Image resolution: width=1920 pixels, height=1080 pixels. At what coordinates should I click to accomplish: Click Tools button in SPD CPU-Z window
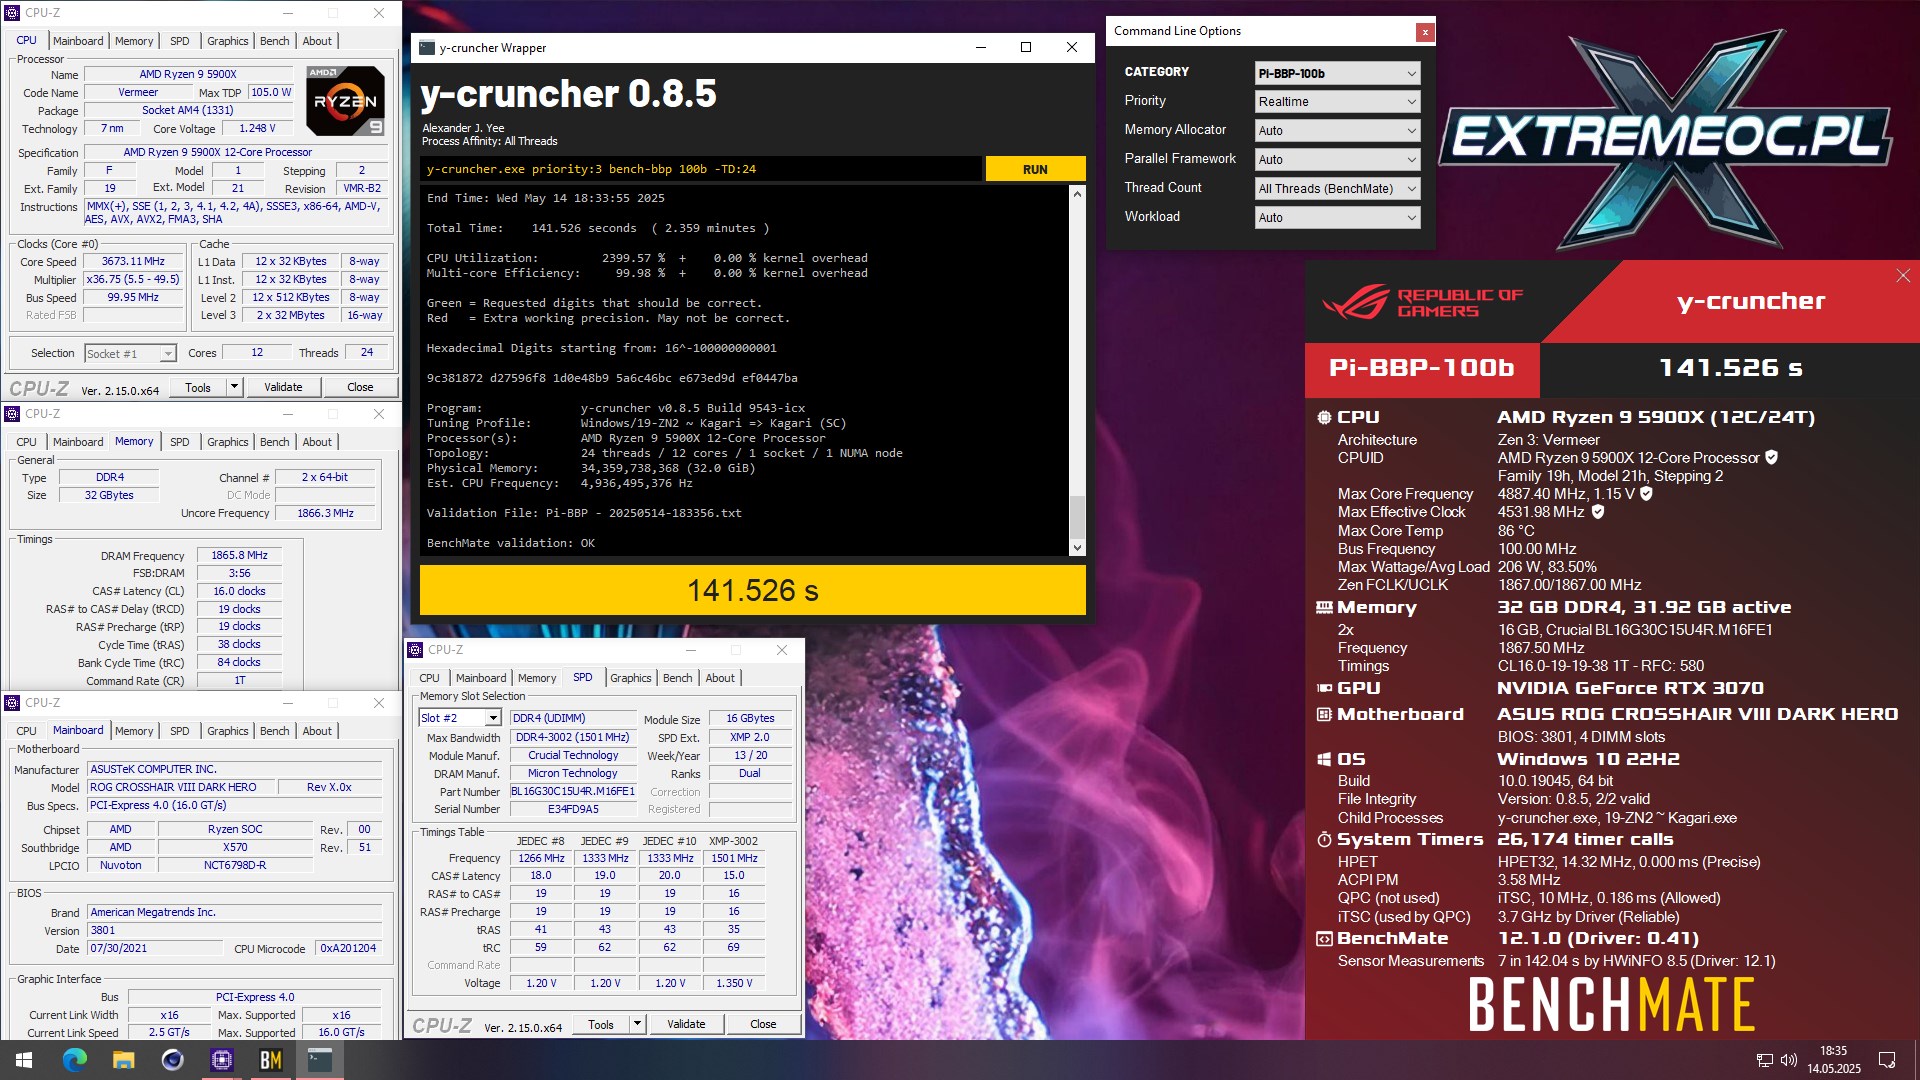[601, 1024]
